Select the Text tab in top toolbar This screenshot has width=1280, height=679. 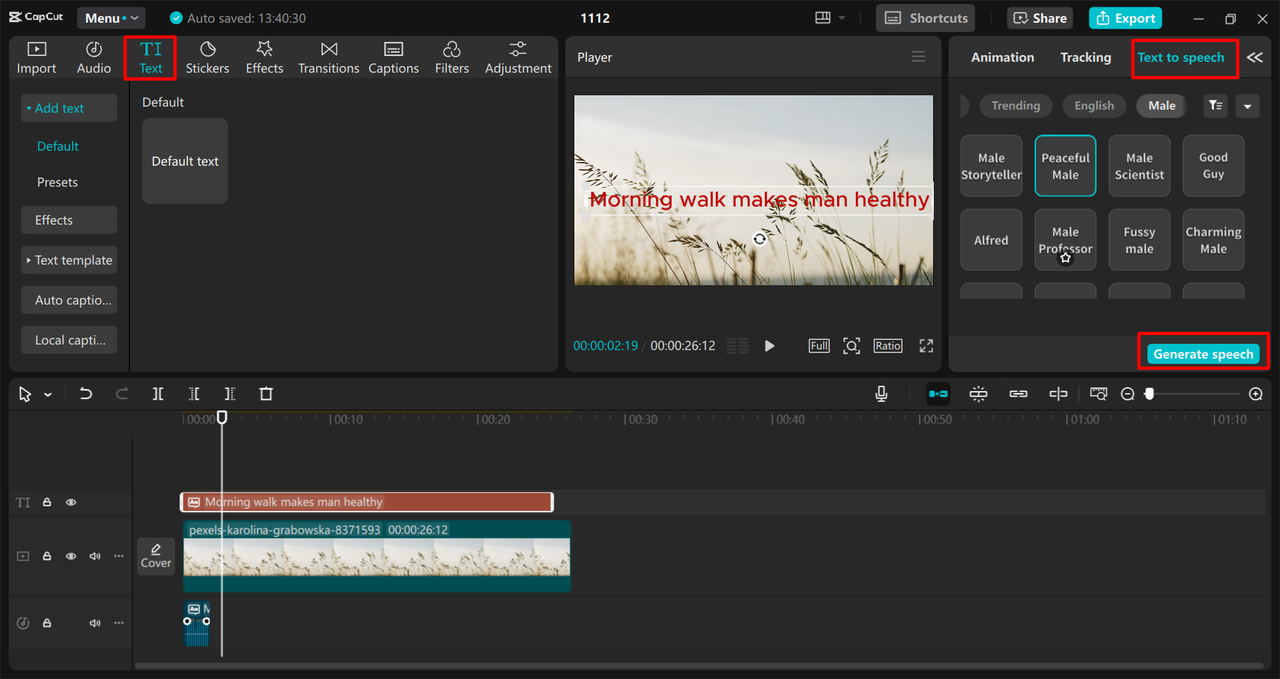151,58
